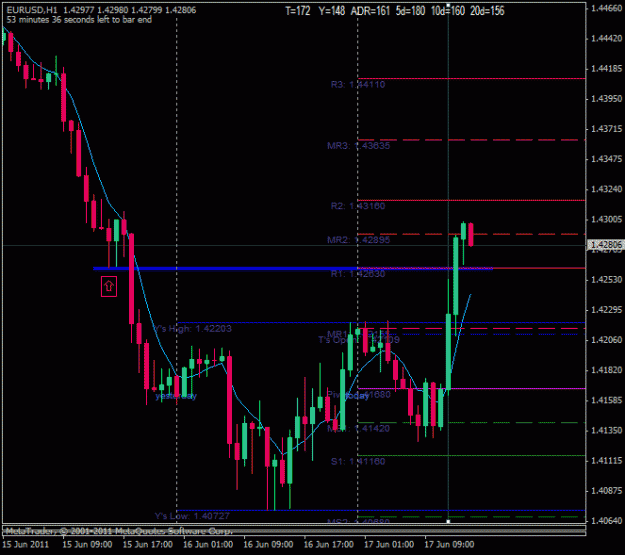Click the 1.41350 price scale value
The height and width of the screenshot is (555, 625).
point(606,430)
